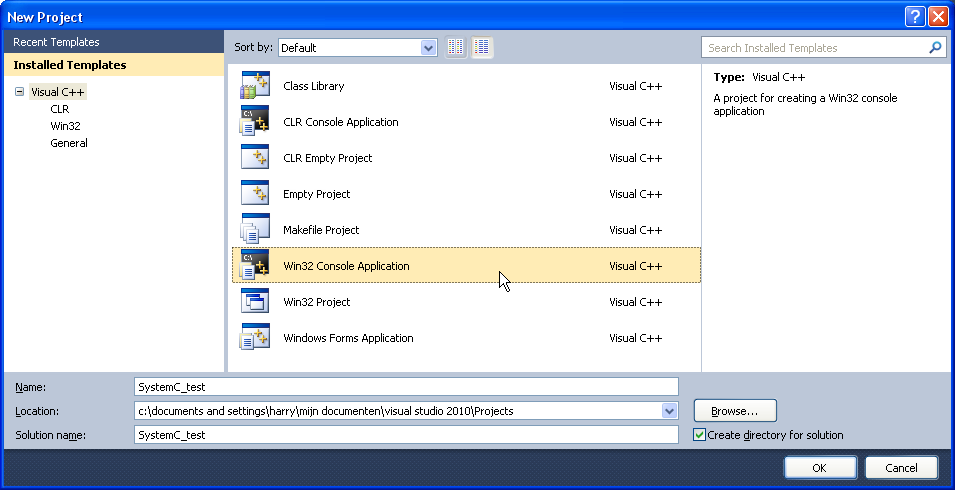Click the Makefile Project icon

255,230
